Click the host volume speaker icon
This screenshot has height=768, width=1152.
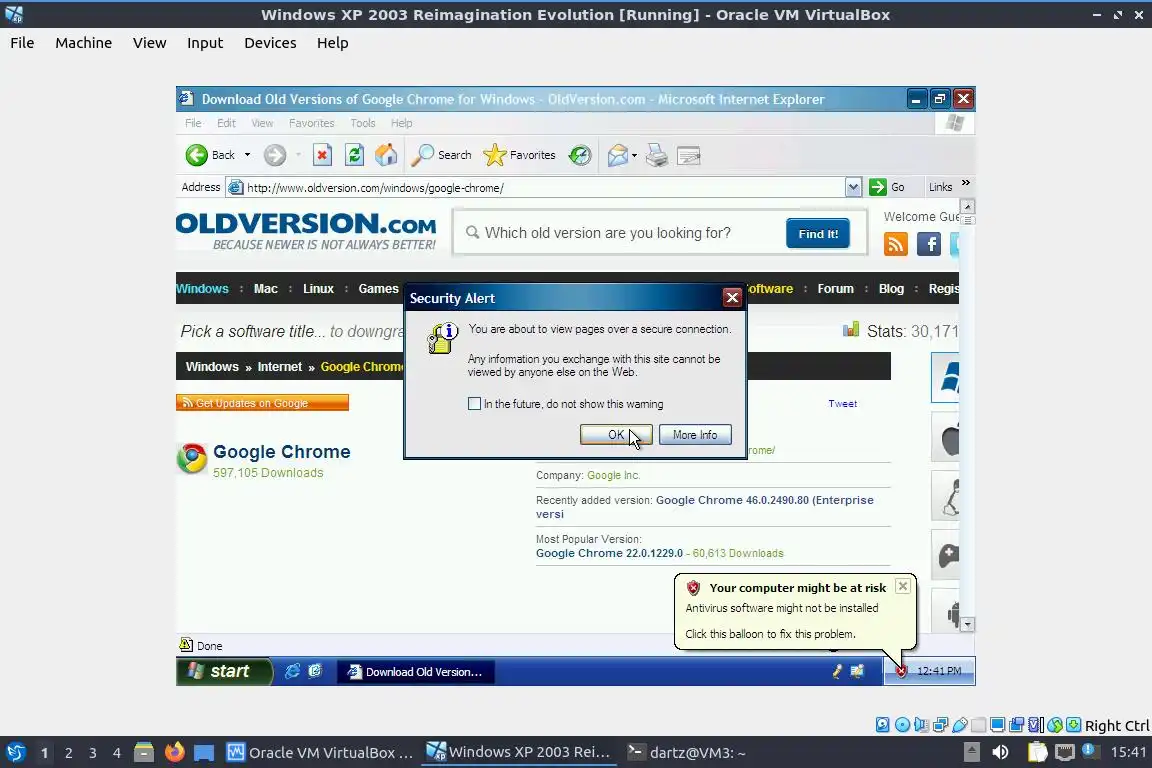tap(1000, 753)
